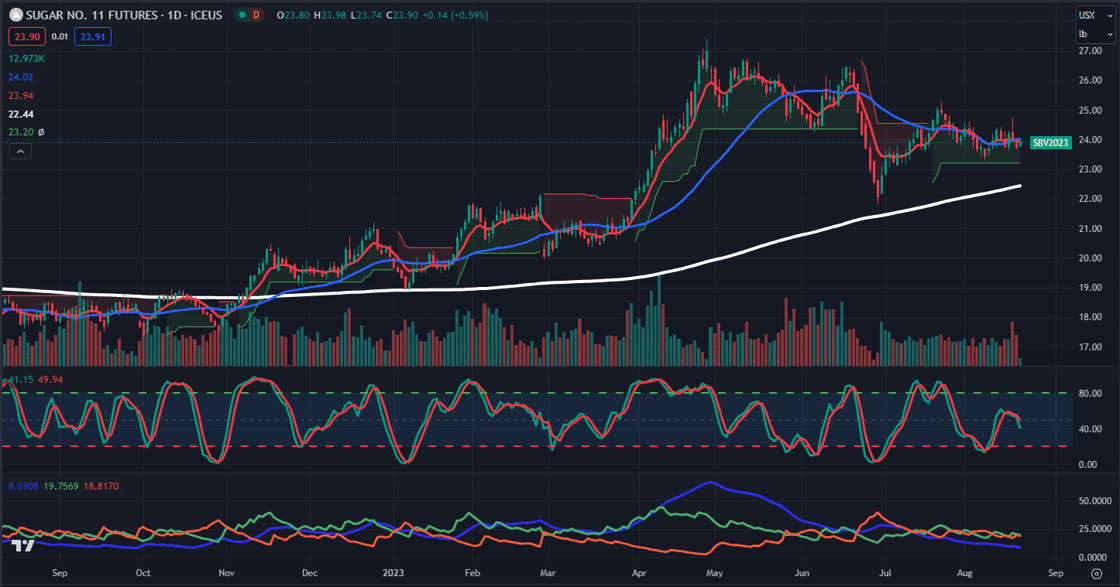Click the Oct label on time axis
The width and height of the screenshot is (1120, 587).
click(x=143, y=573)
